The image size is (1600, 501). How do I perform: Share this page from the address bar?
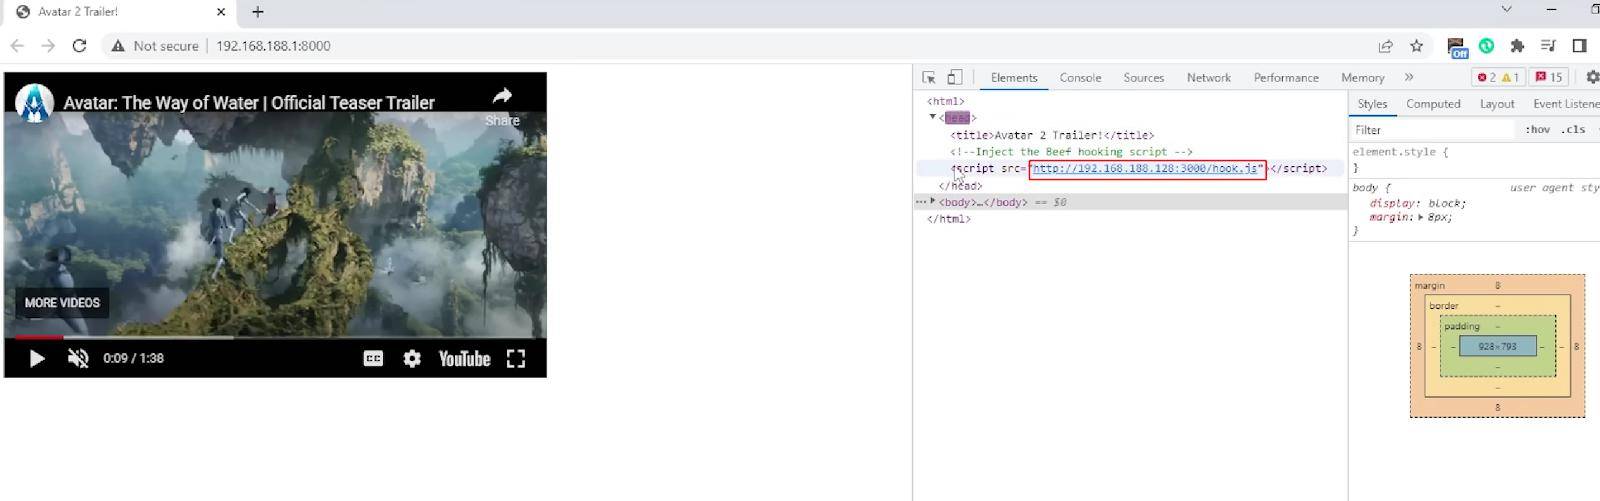point(1385,46)
